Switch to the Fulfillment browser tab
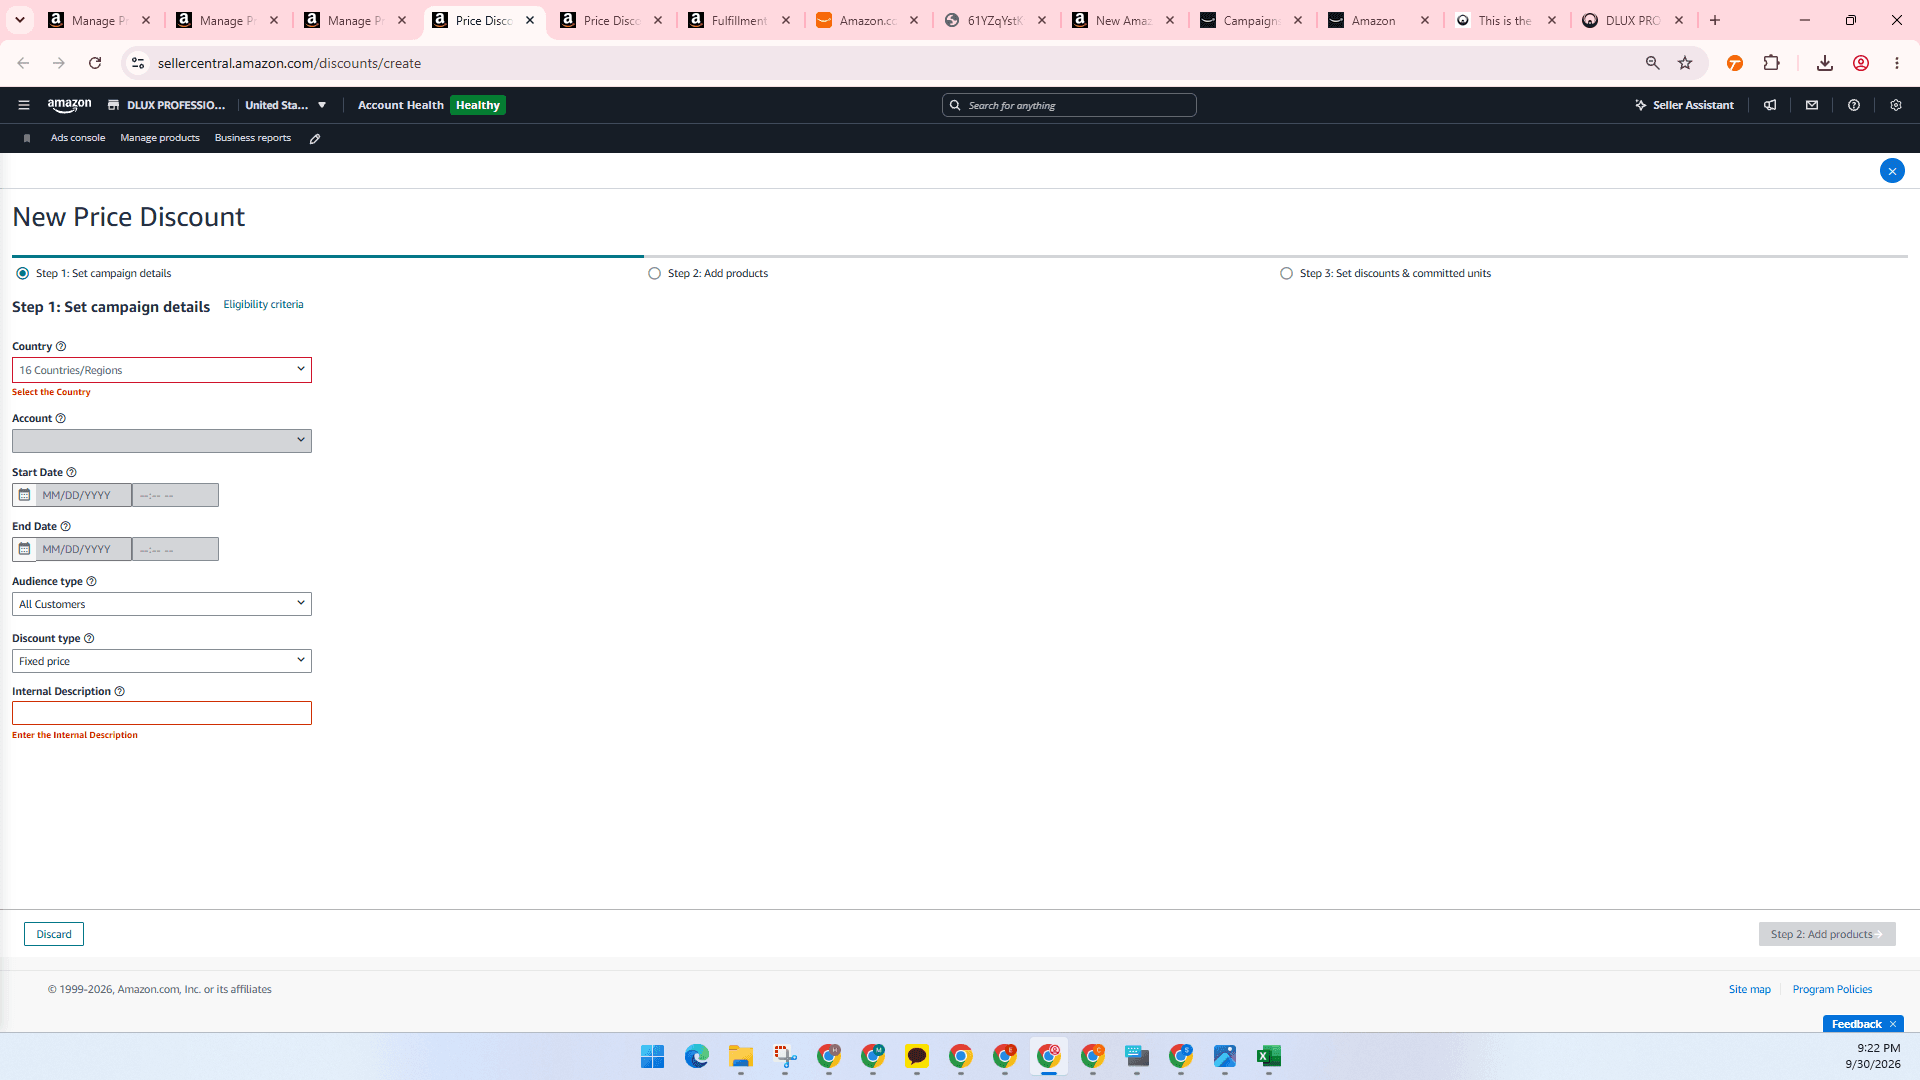 738,20
